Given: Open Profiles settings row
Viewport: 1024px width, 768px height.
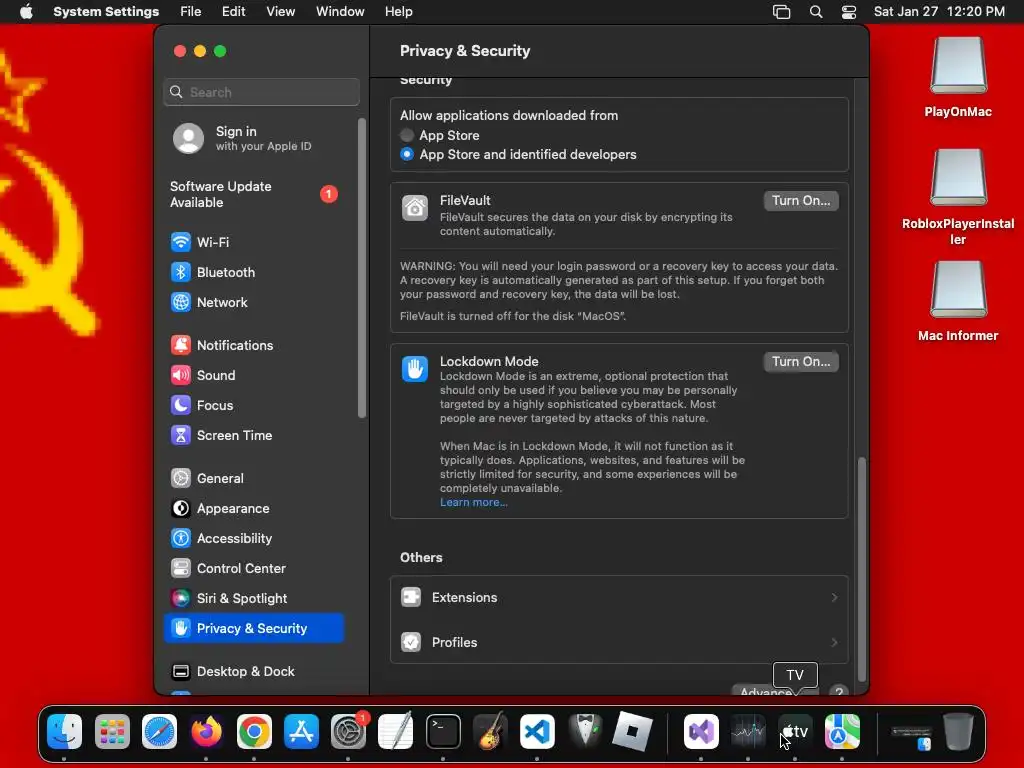Looking at the screenshot, I should click(x=619, y=642).
